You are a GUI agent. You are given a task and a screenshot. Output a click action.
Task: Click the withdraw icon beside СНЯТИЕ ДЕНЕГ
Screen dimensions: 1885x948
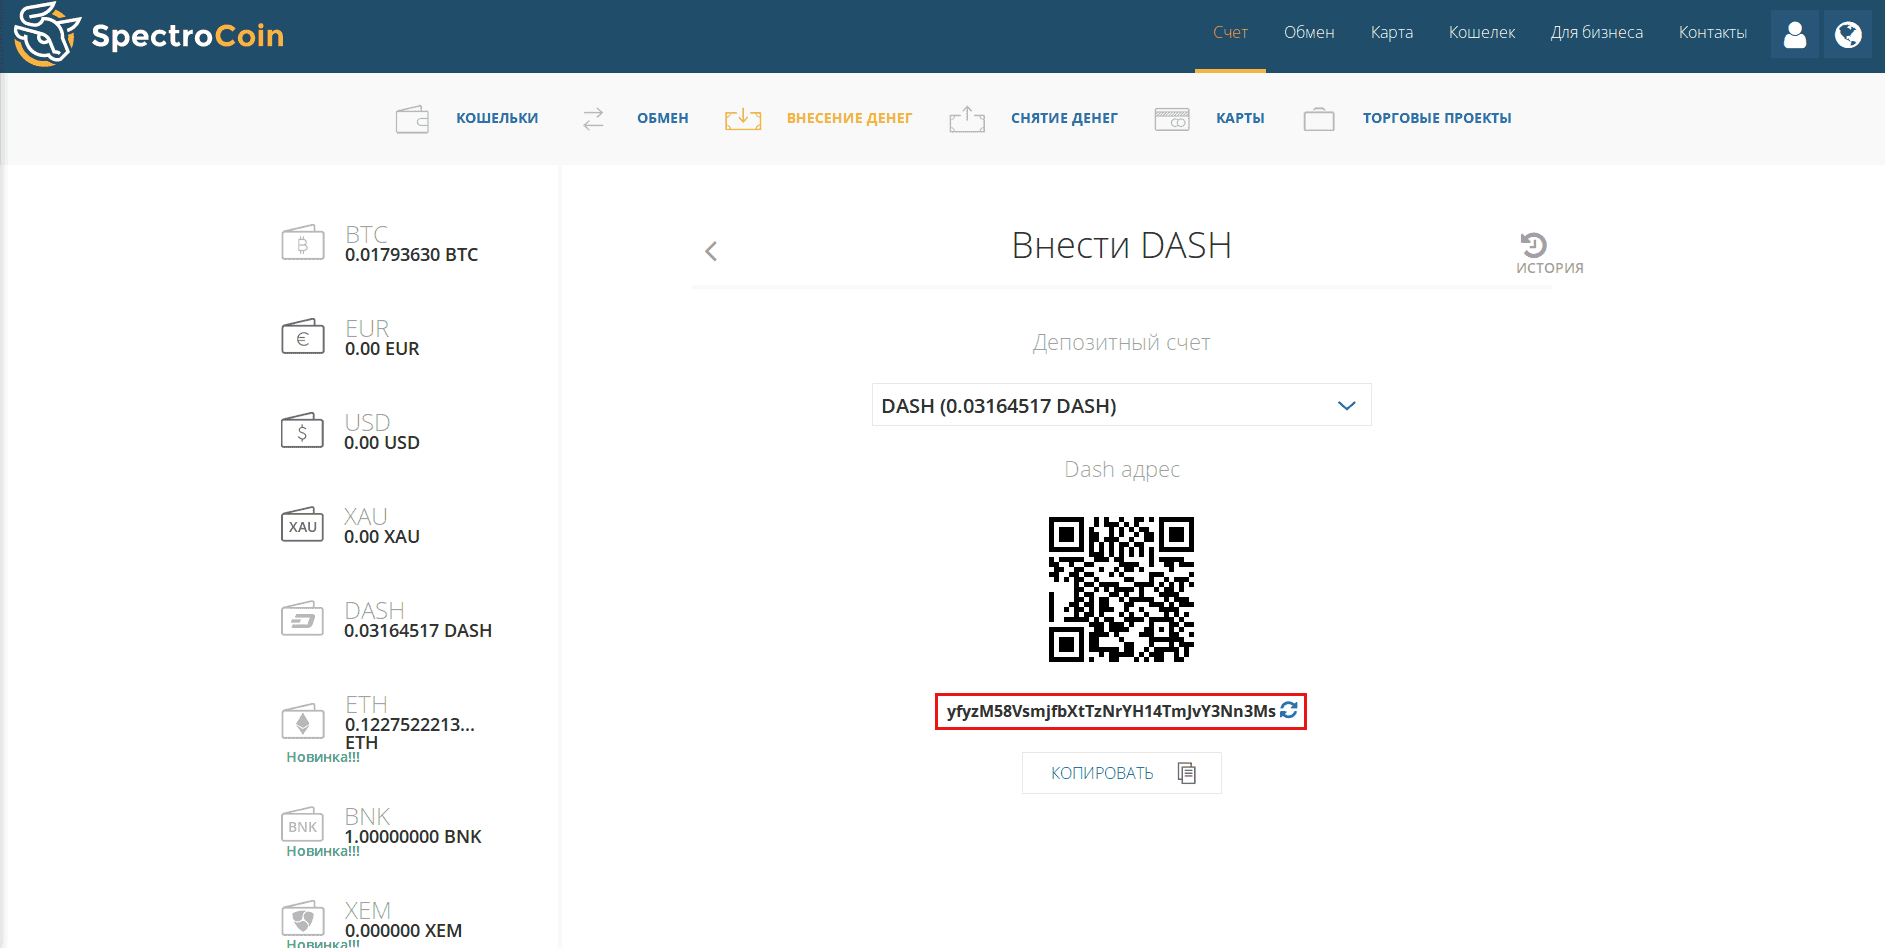pyautogui.click(x=967, y=119)
